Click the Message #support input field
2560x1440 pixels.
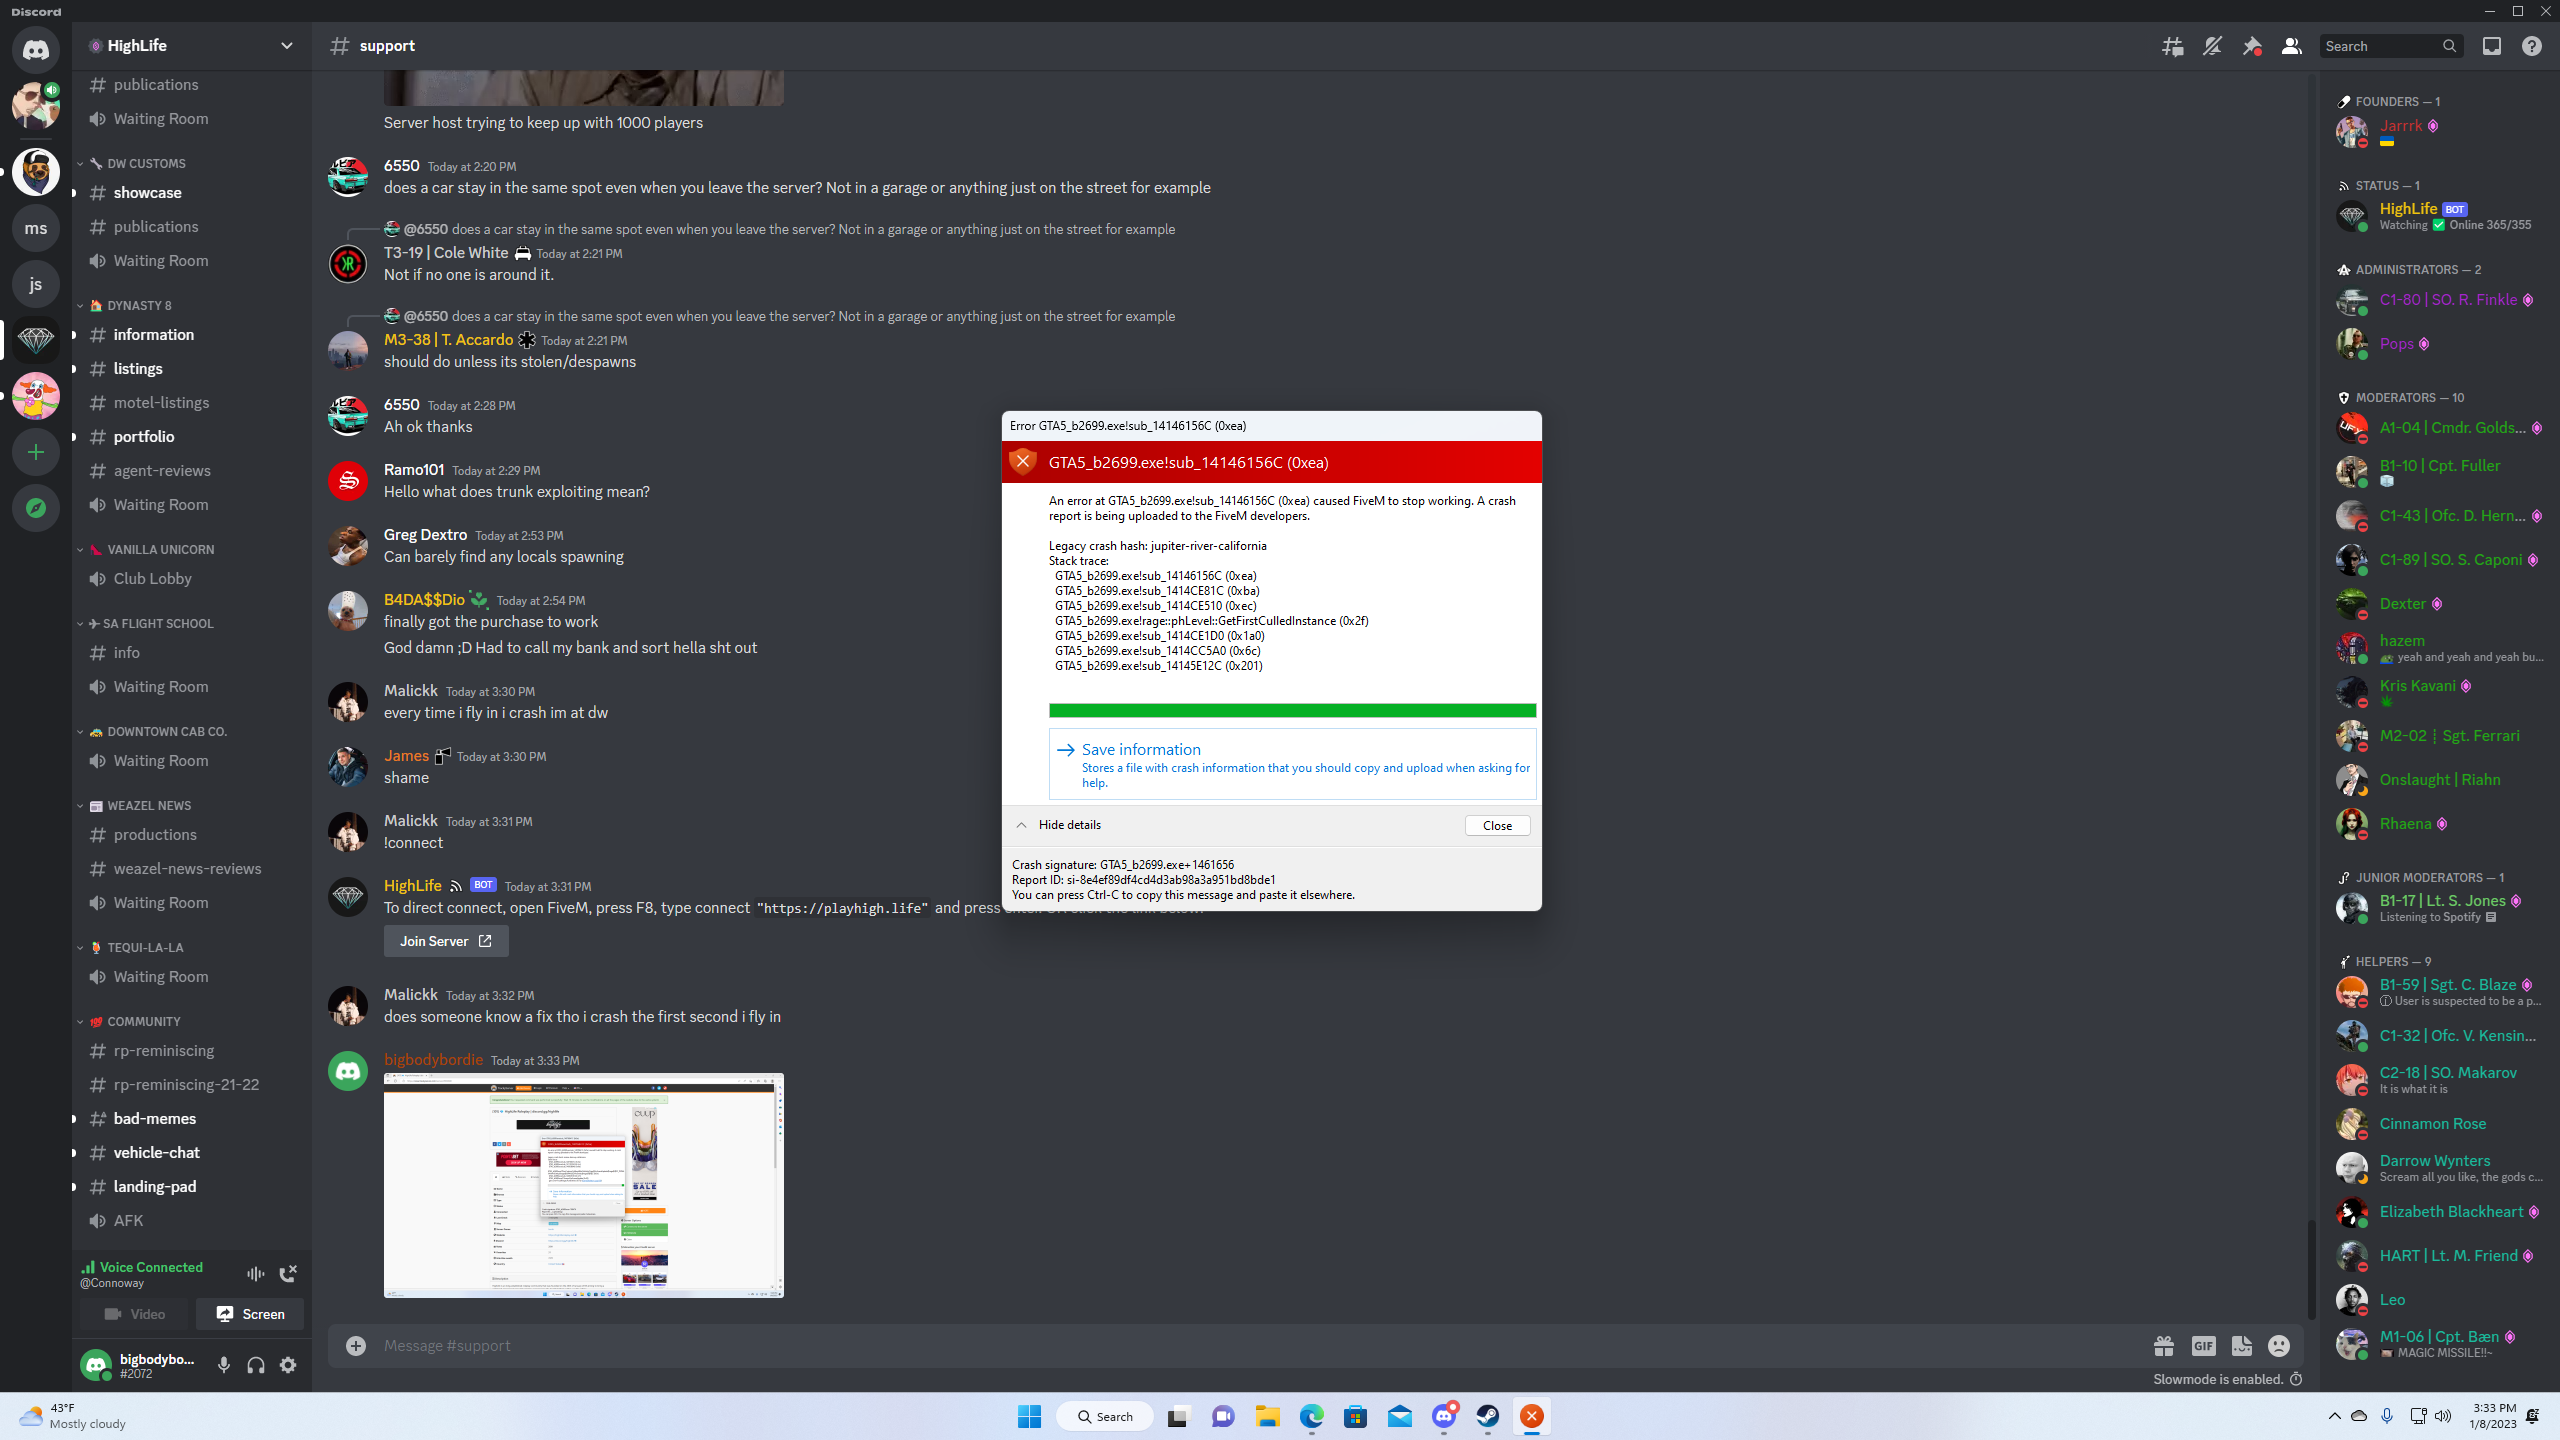pos(800,1345)
